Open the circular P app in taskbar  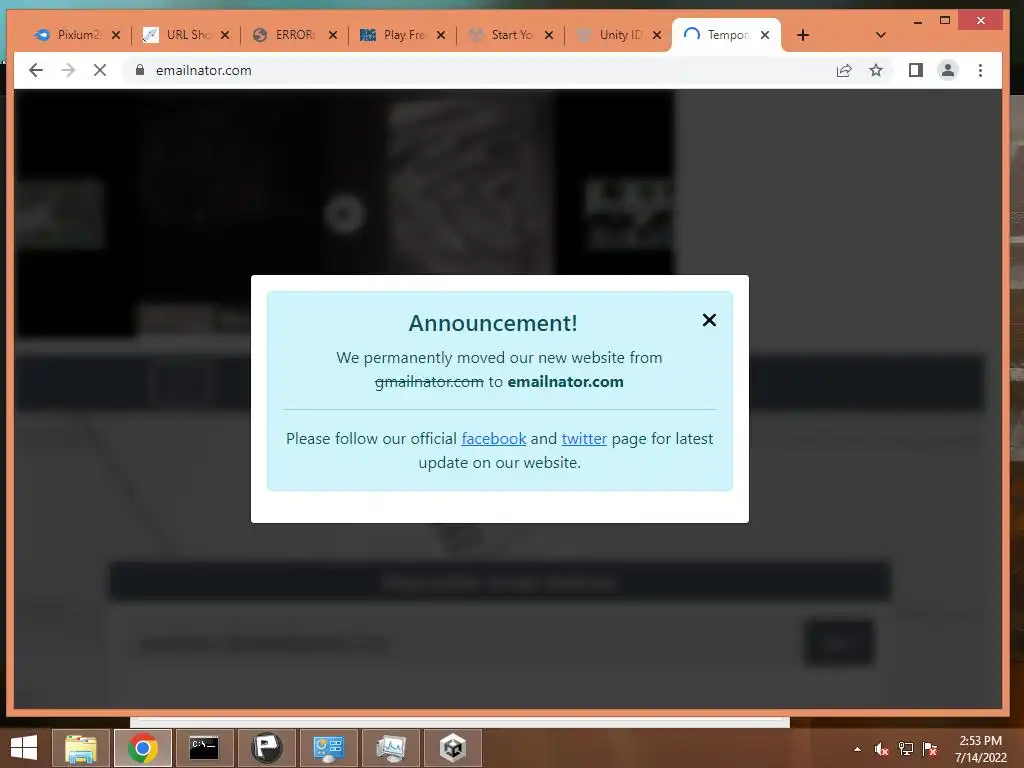pyautogui.click(x=266, y=748)
